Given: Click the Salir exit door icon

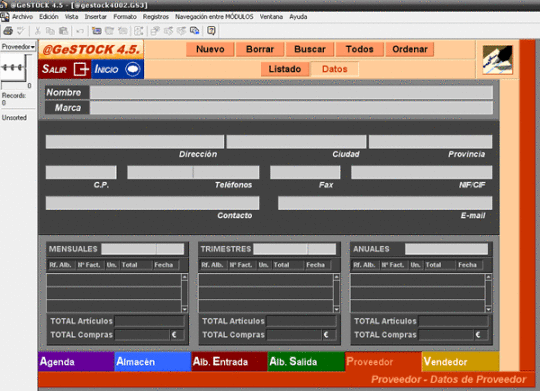Looking at the screenshot, I should tap(81, 69).
